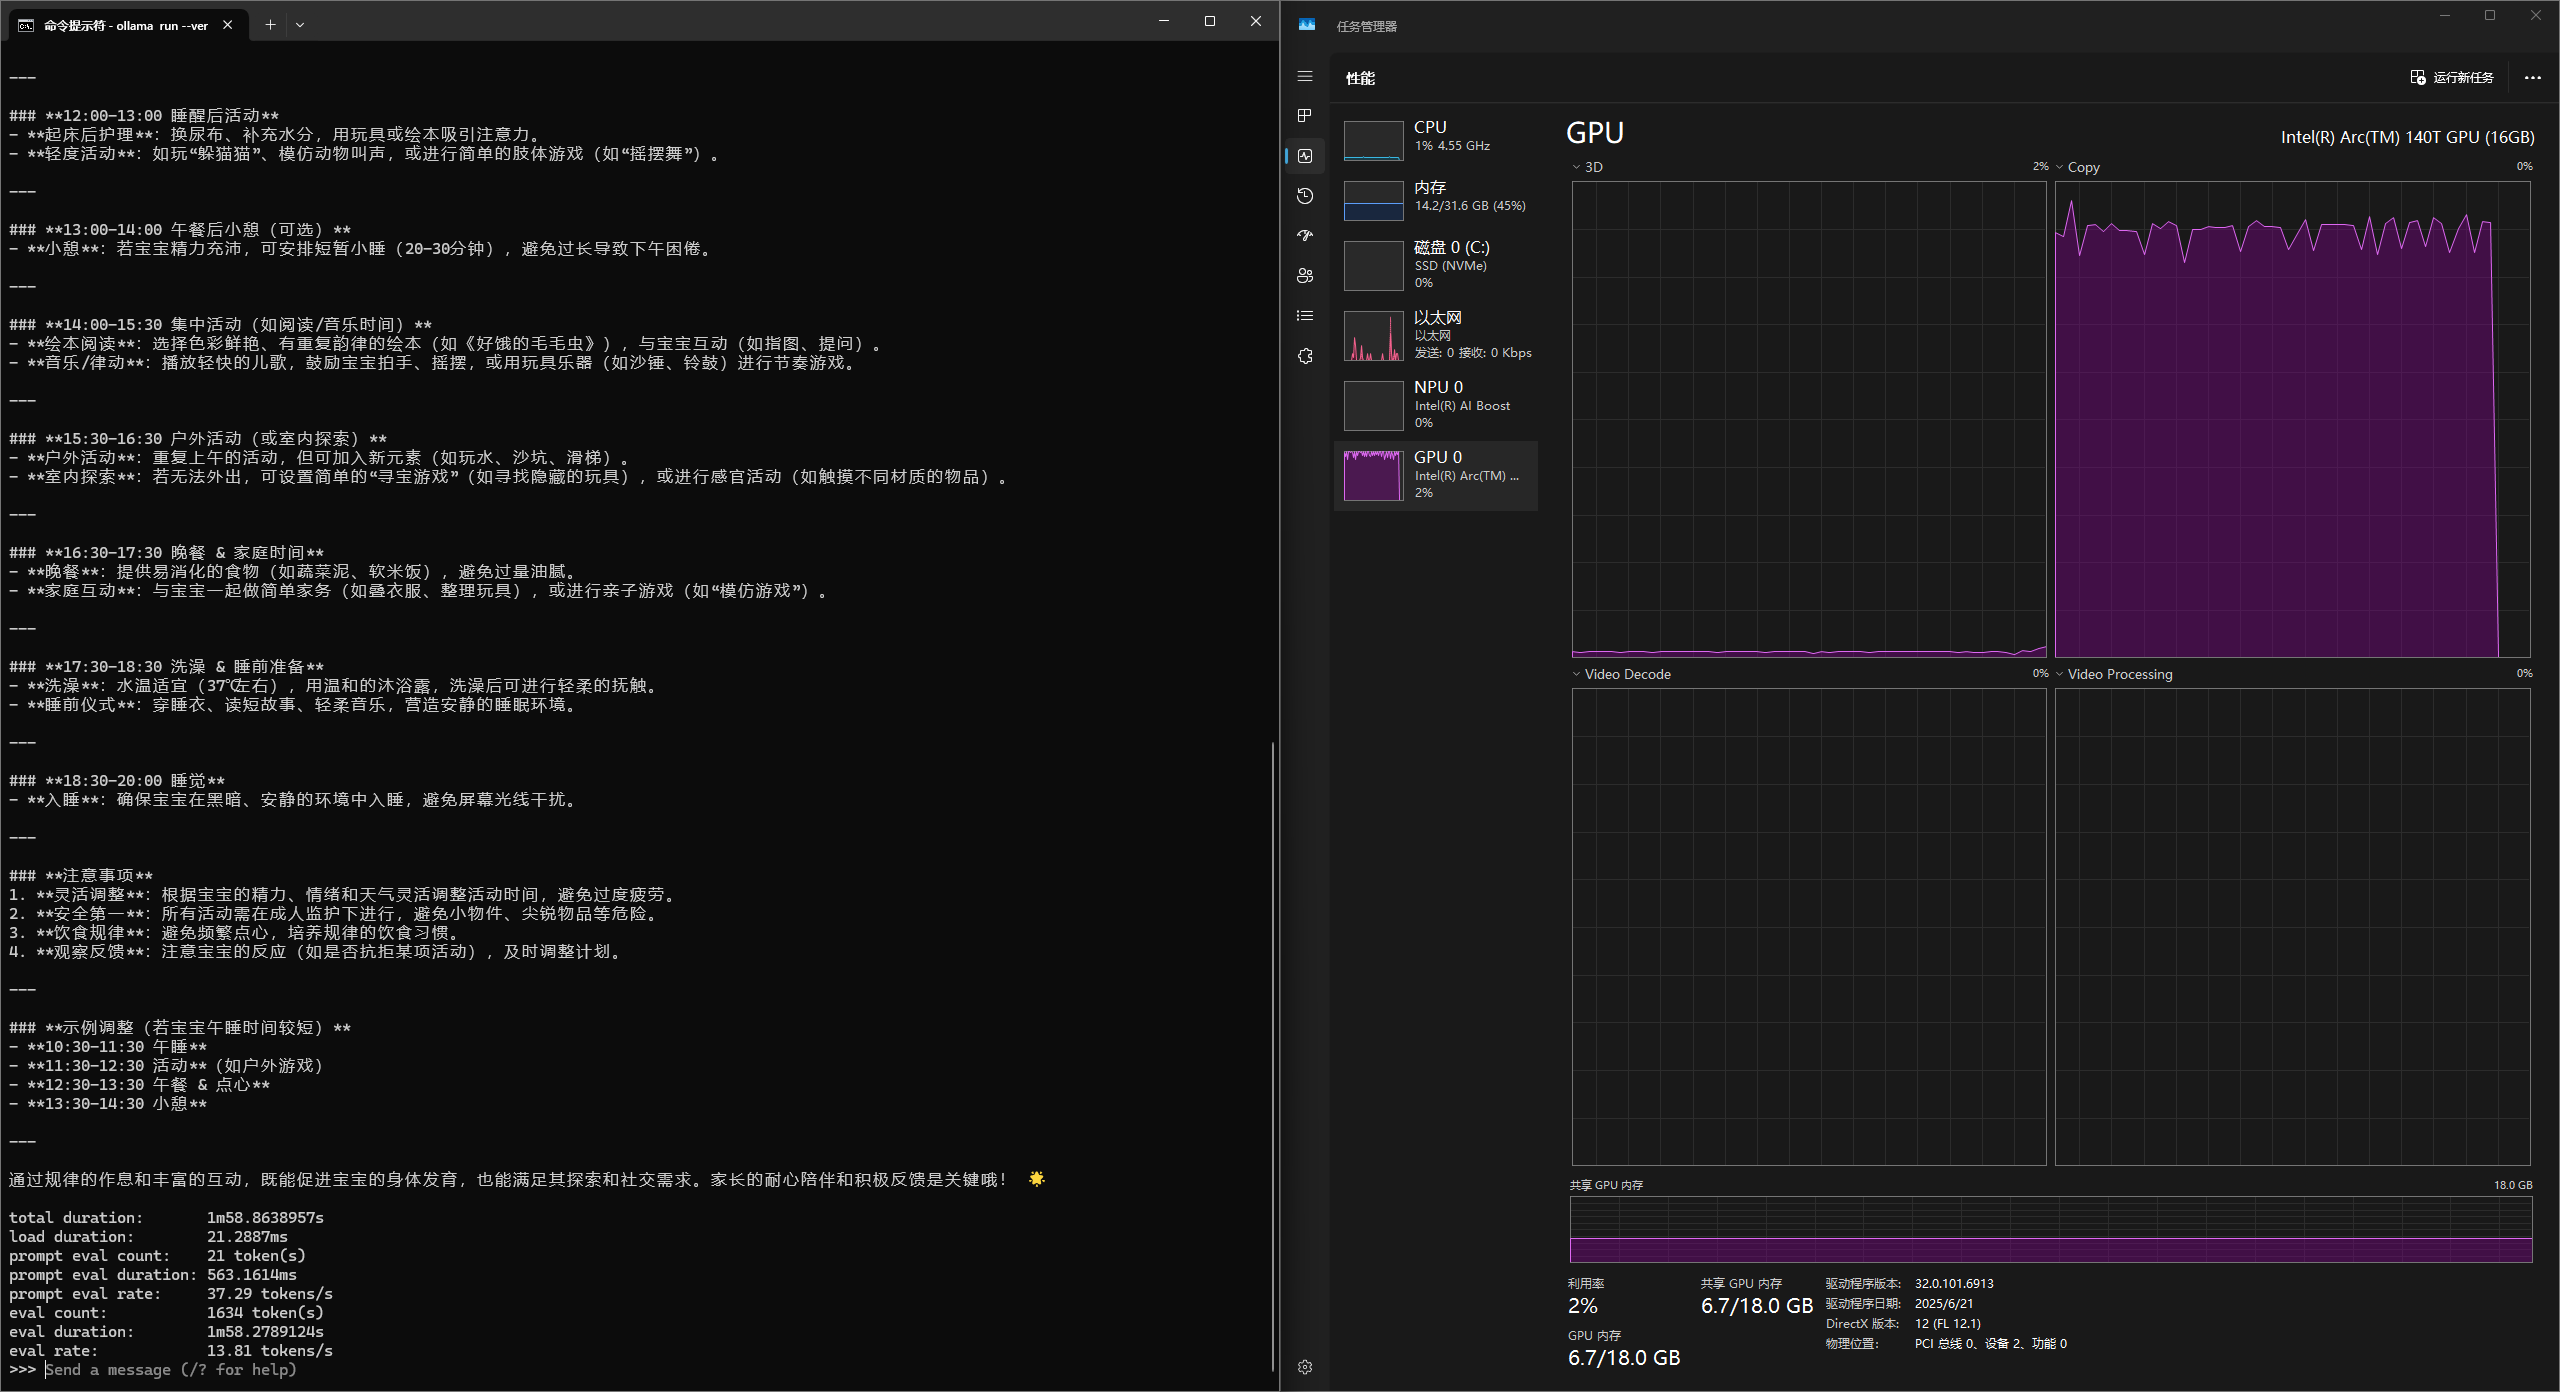
Task: Open Task Manager settings gear
Action: [x=1305, y=1367]
